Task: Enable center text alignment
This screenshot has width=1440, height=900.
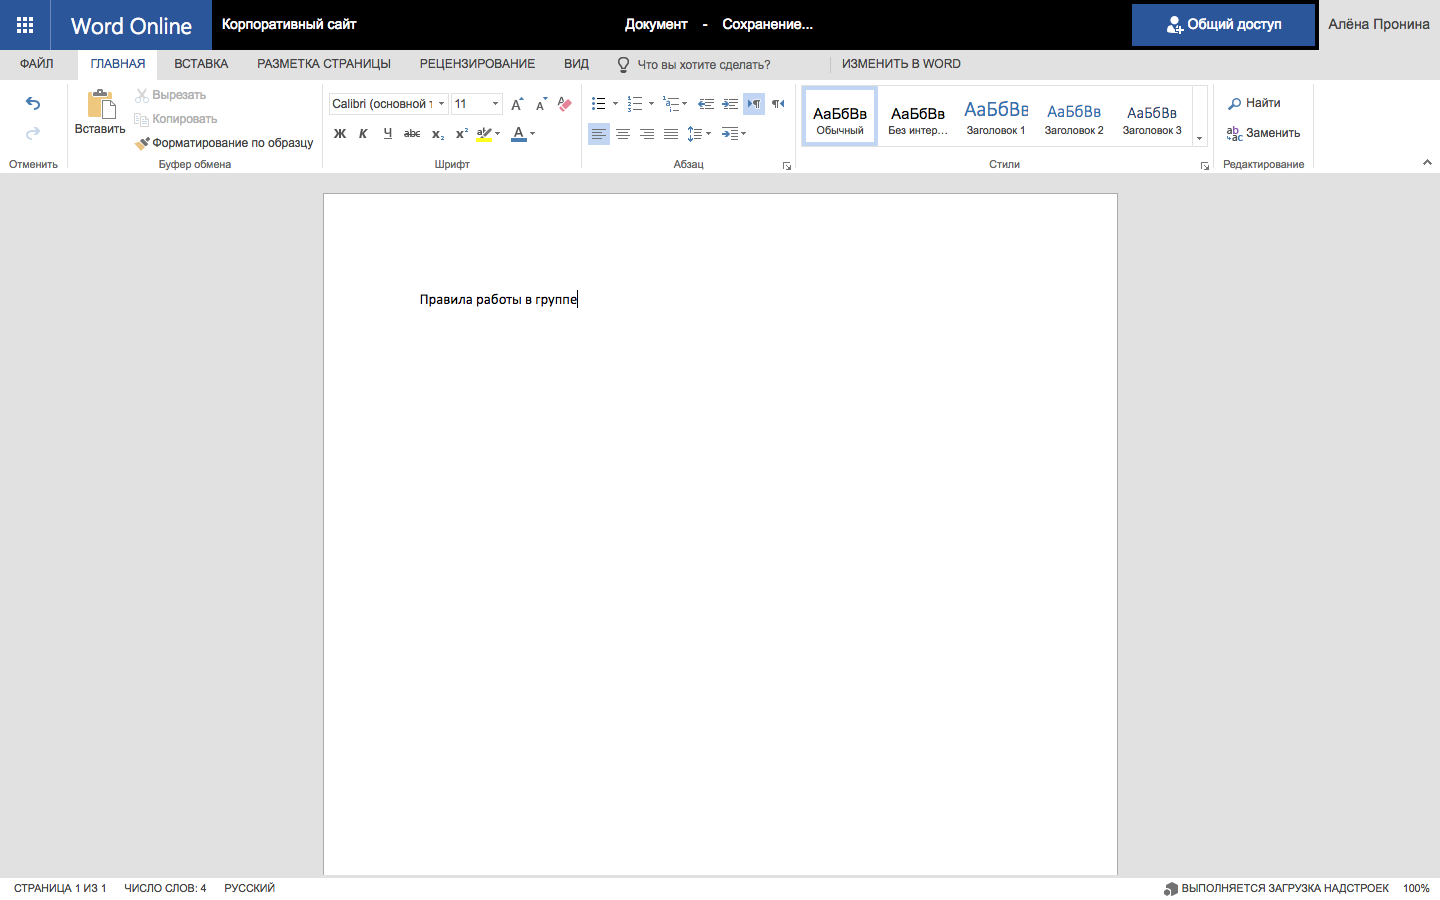Action: point(623,133)
